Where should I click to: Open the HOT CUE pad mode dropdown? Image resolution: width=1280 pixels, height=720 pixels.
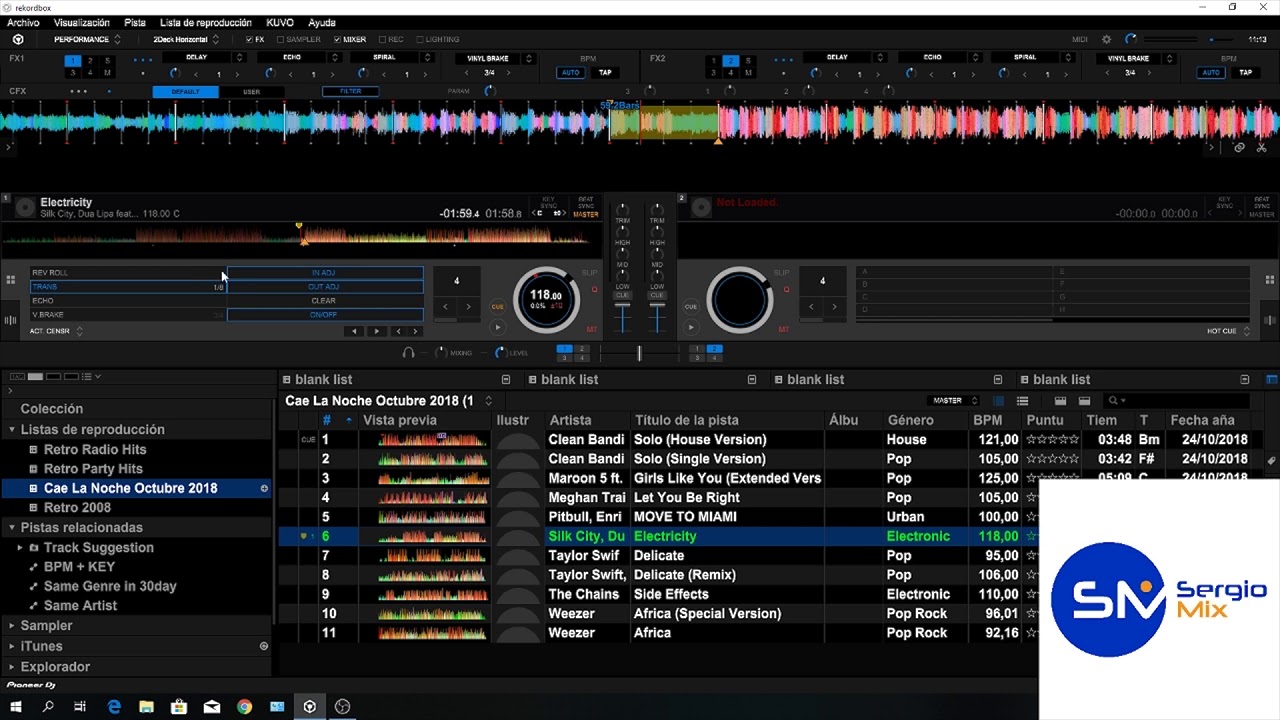pos(1227,331)
